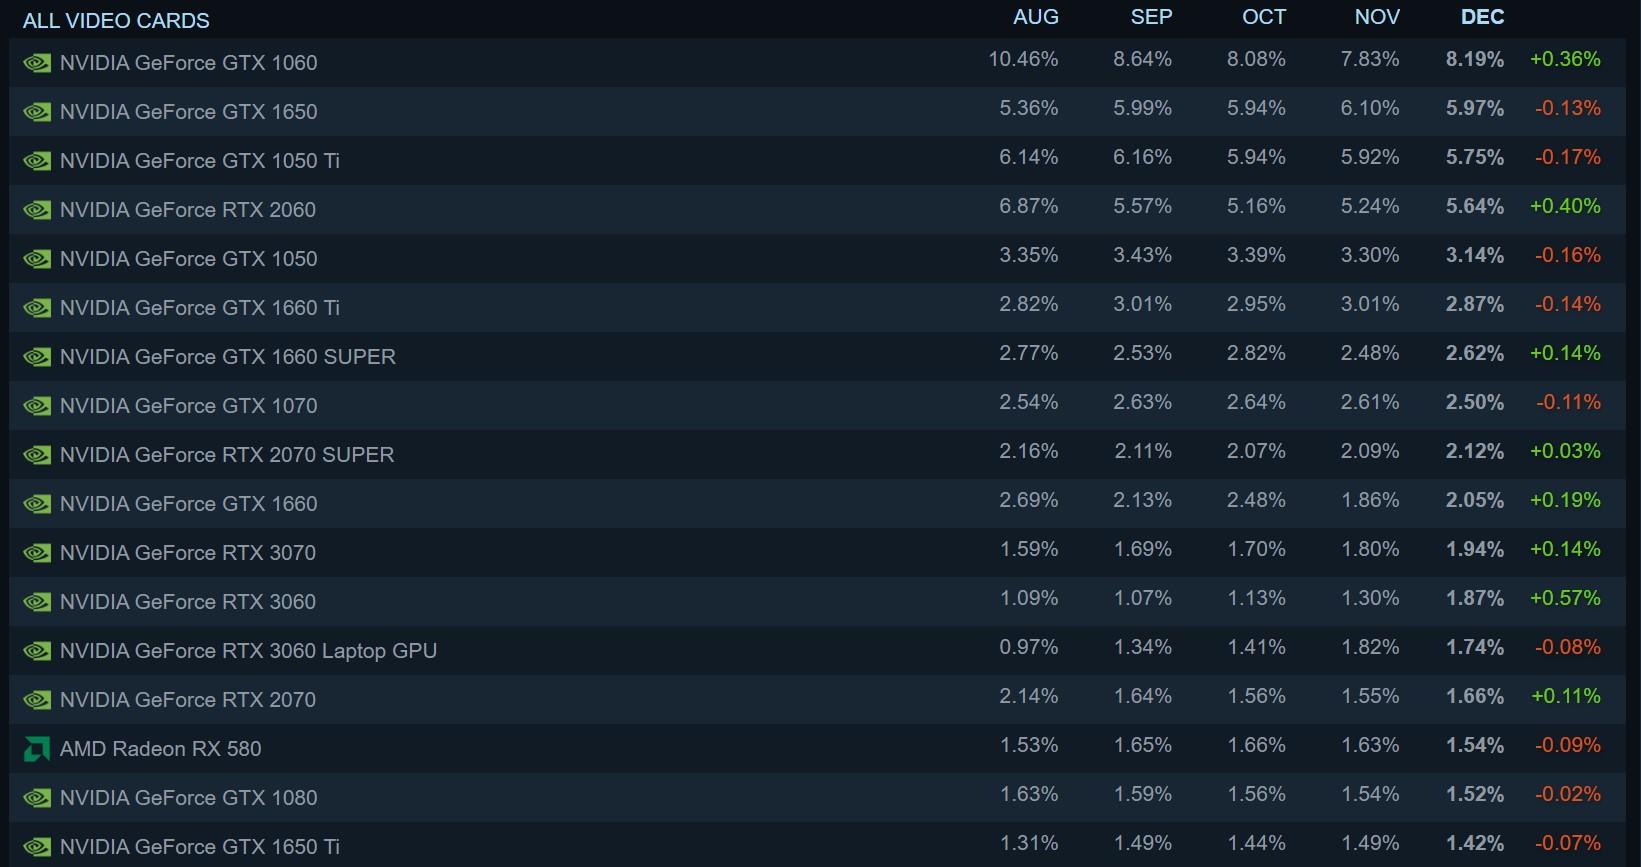
Task: Click the AMD logo beside Radeon RX 580
Action: [37, 749]
